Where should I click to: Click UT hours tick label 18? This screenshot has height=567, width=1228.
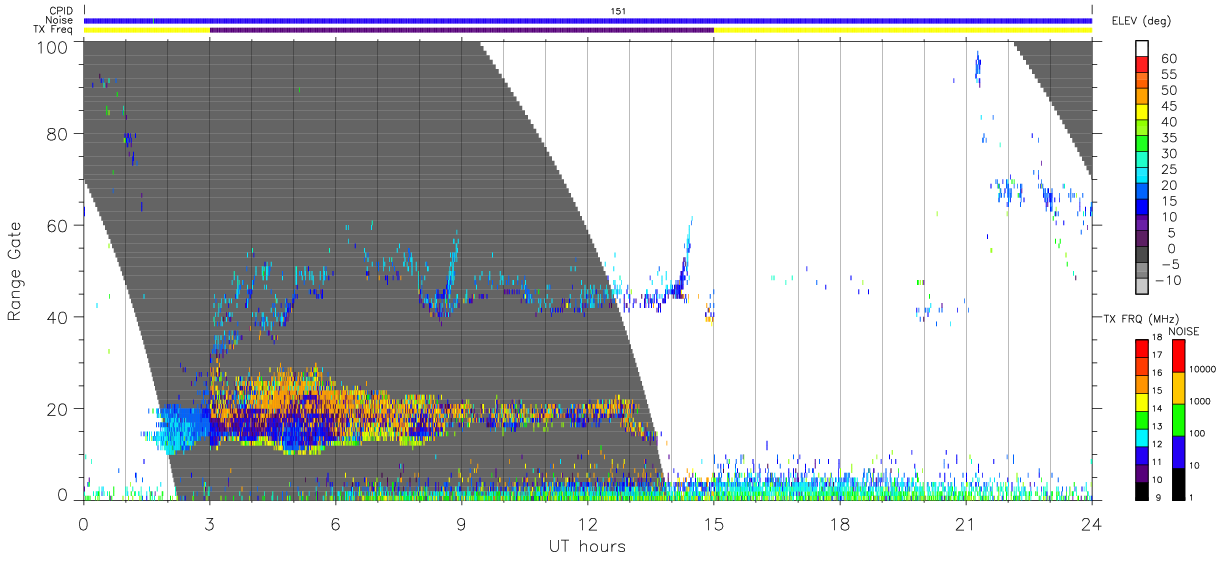pos(840,524)
